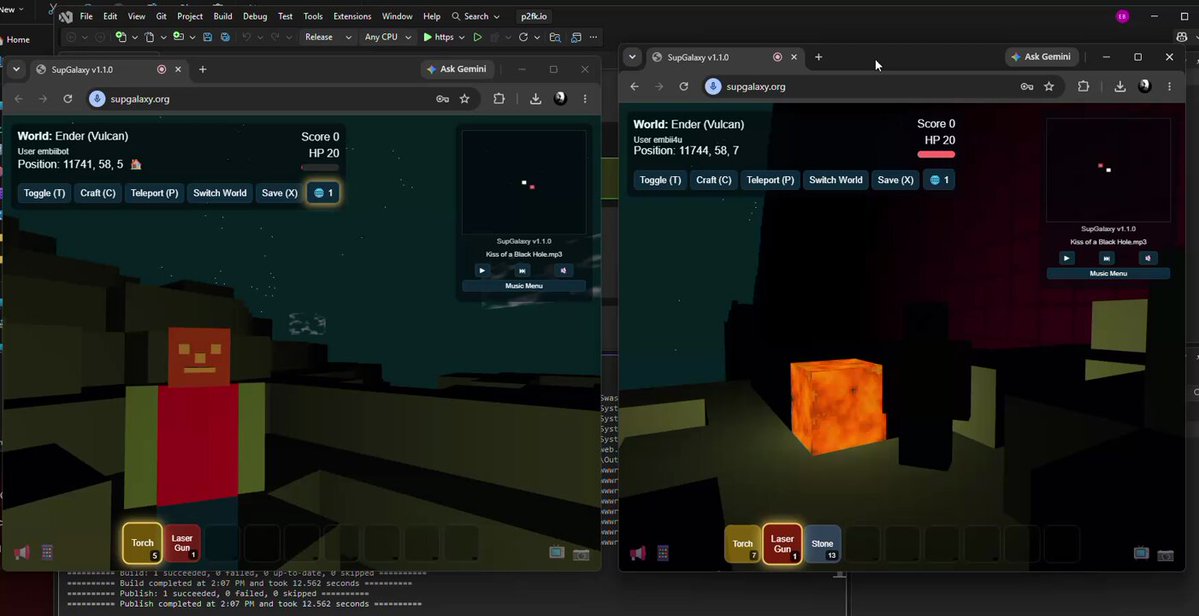
Task: Click the camera icon in the left game window
Action: click(x=581, y=554)
